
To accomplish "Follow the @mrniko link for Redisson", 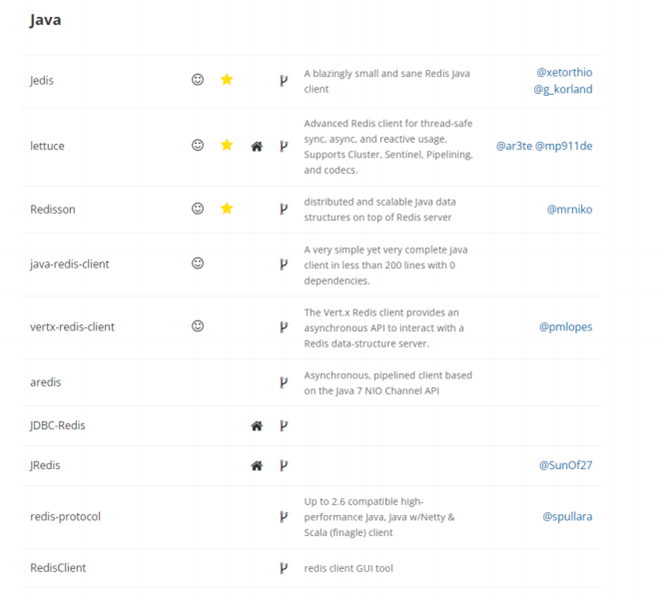I will point(569,209).
